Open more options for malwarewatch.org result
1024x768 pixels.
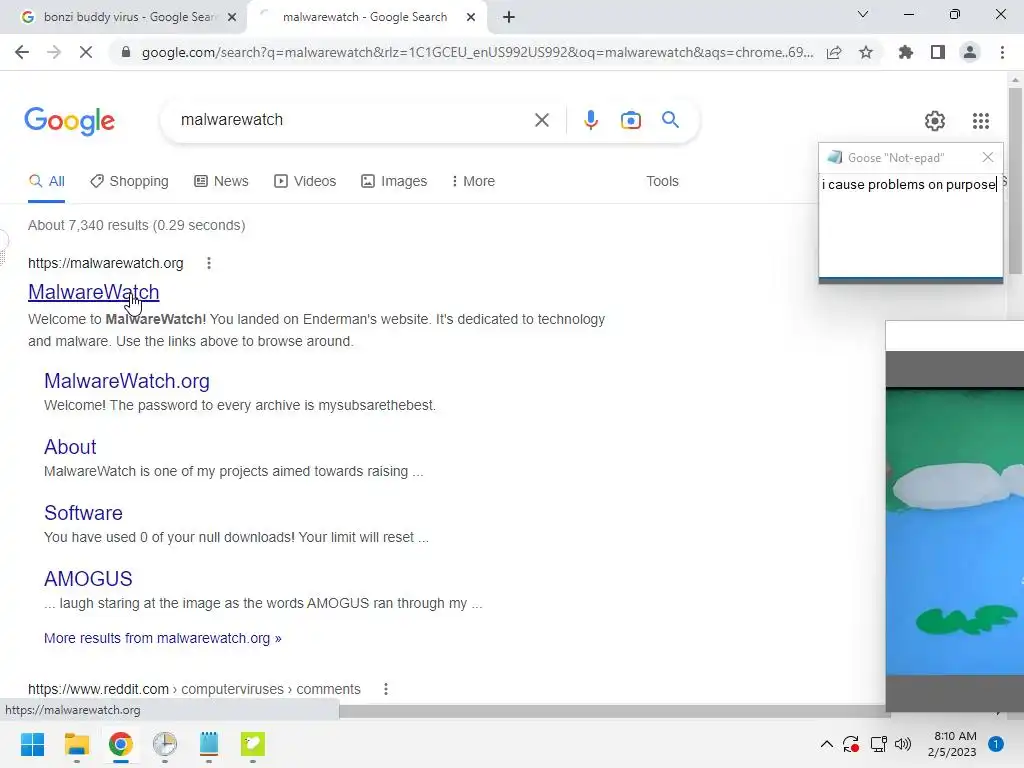point(209,263)
